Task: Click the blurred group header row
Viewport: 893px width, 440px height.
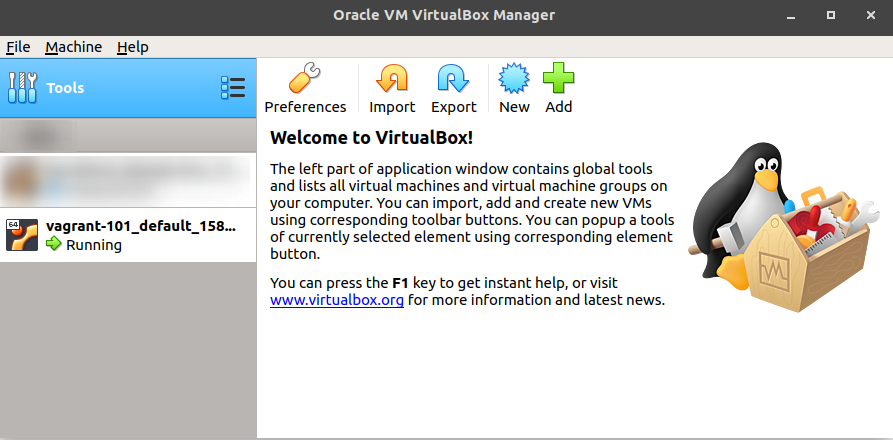Action: click(x=128, y=135)
